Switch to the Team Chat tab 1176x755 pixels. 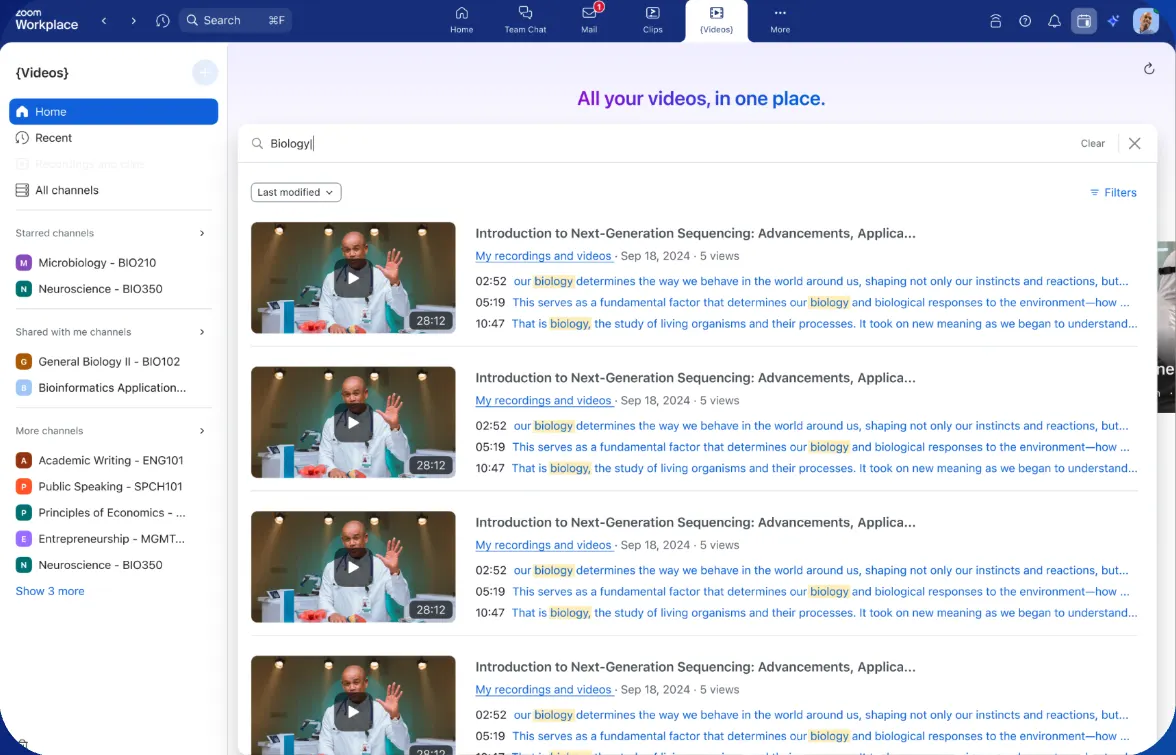525,20
